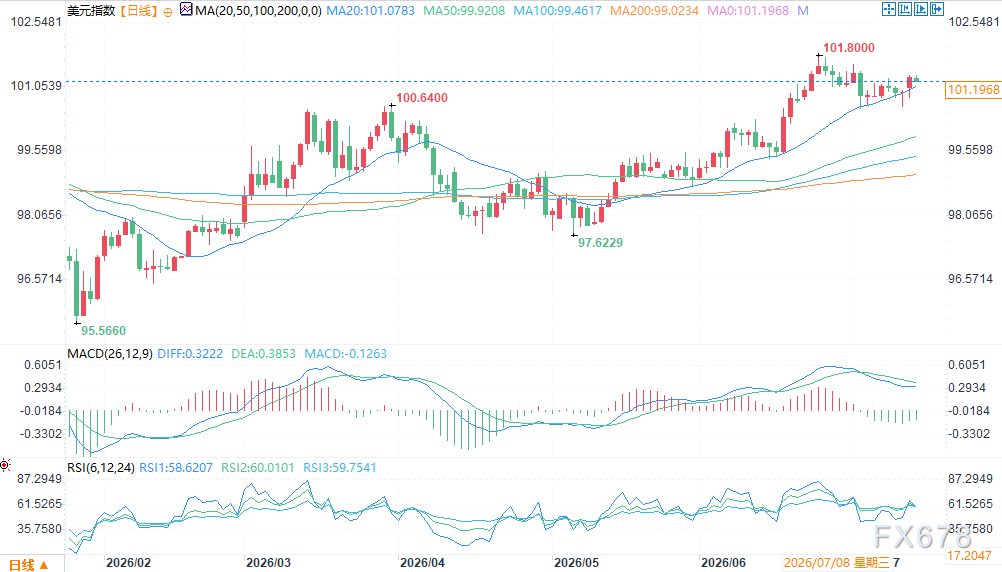Click the current price tag 101.1968
This screenshot has height=572, width=1002.
(x=973, y=90)
